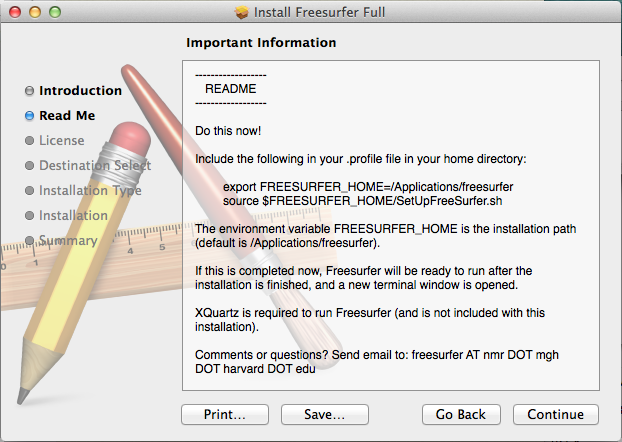The height and width of the screenshot is (442, 622).
Task: Click the Installation step label
Action: coord(73,216)
